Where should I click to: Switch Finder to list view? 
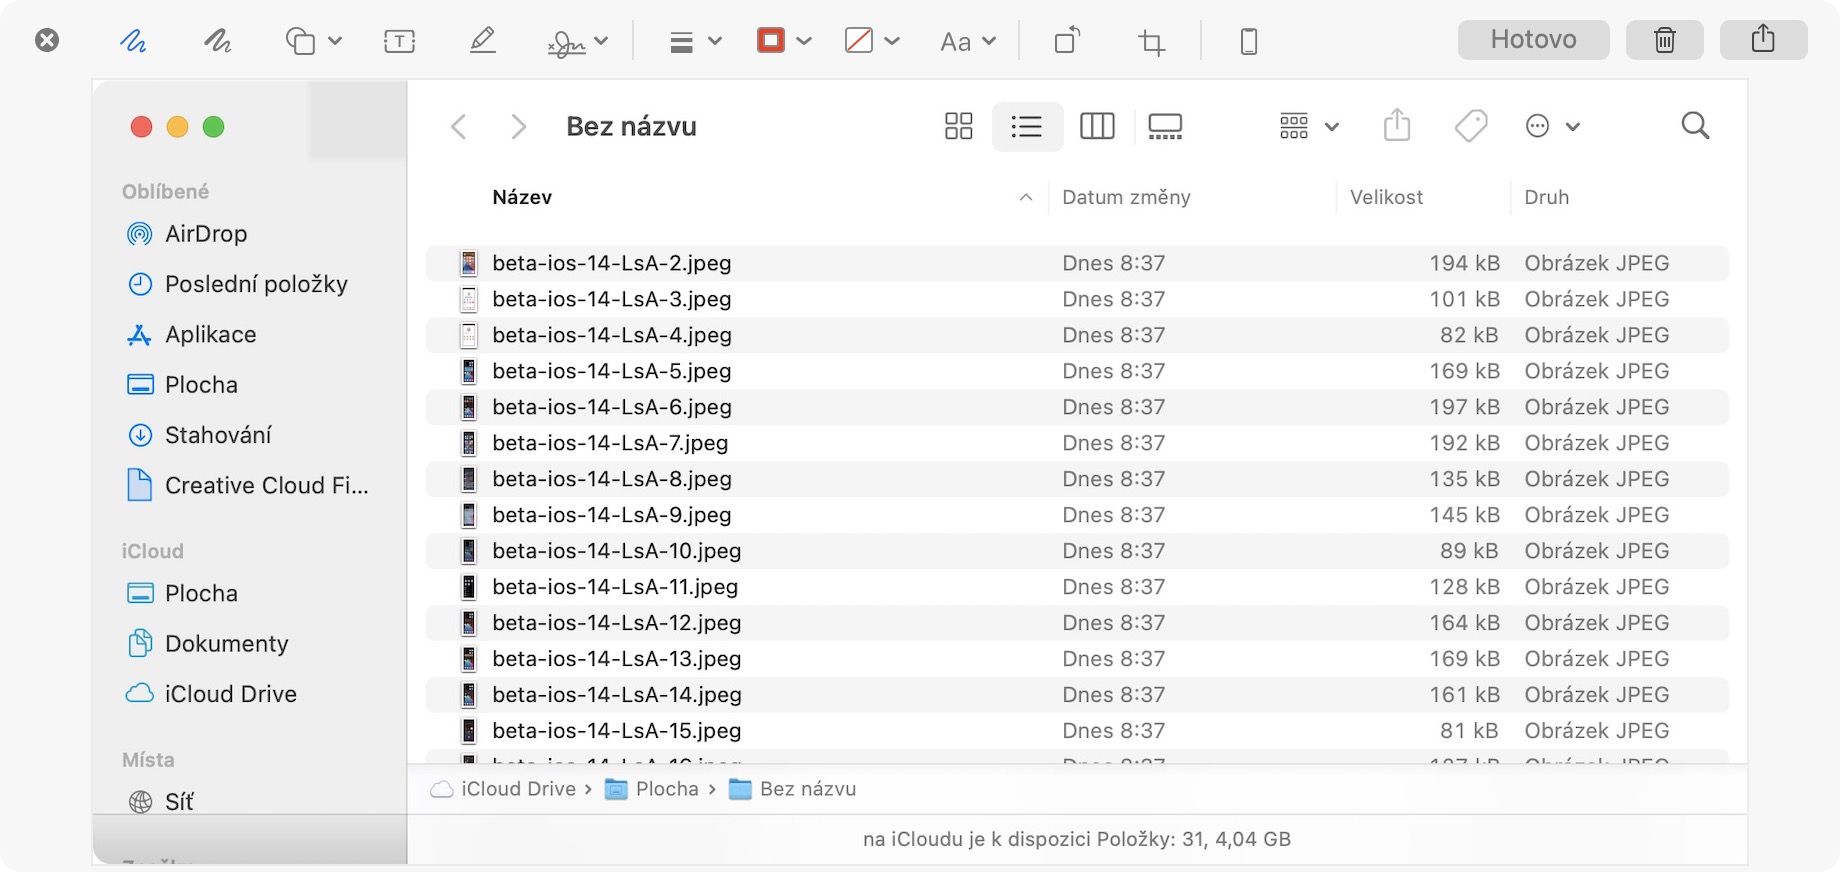(x=1027, y=126)
